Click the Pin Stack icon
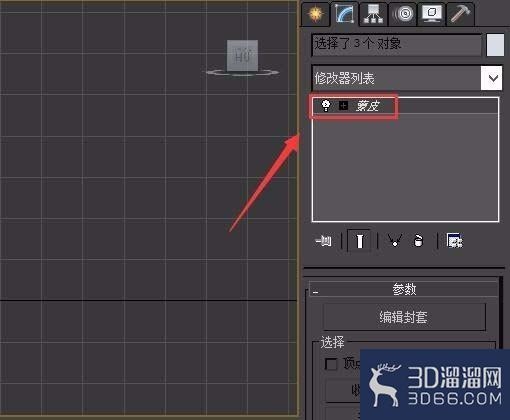Viewport: 510px width, 420px height. tap(323, 240)
